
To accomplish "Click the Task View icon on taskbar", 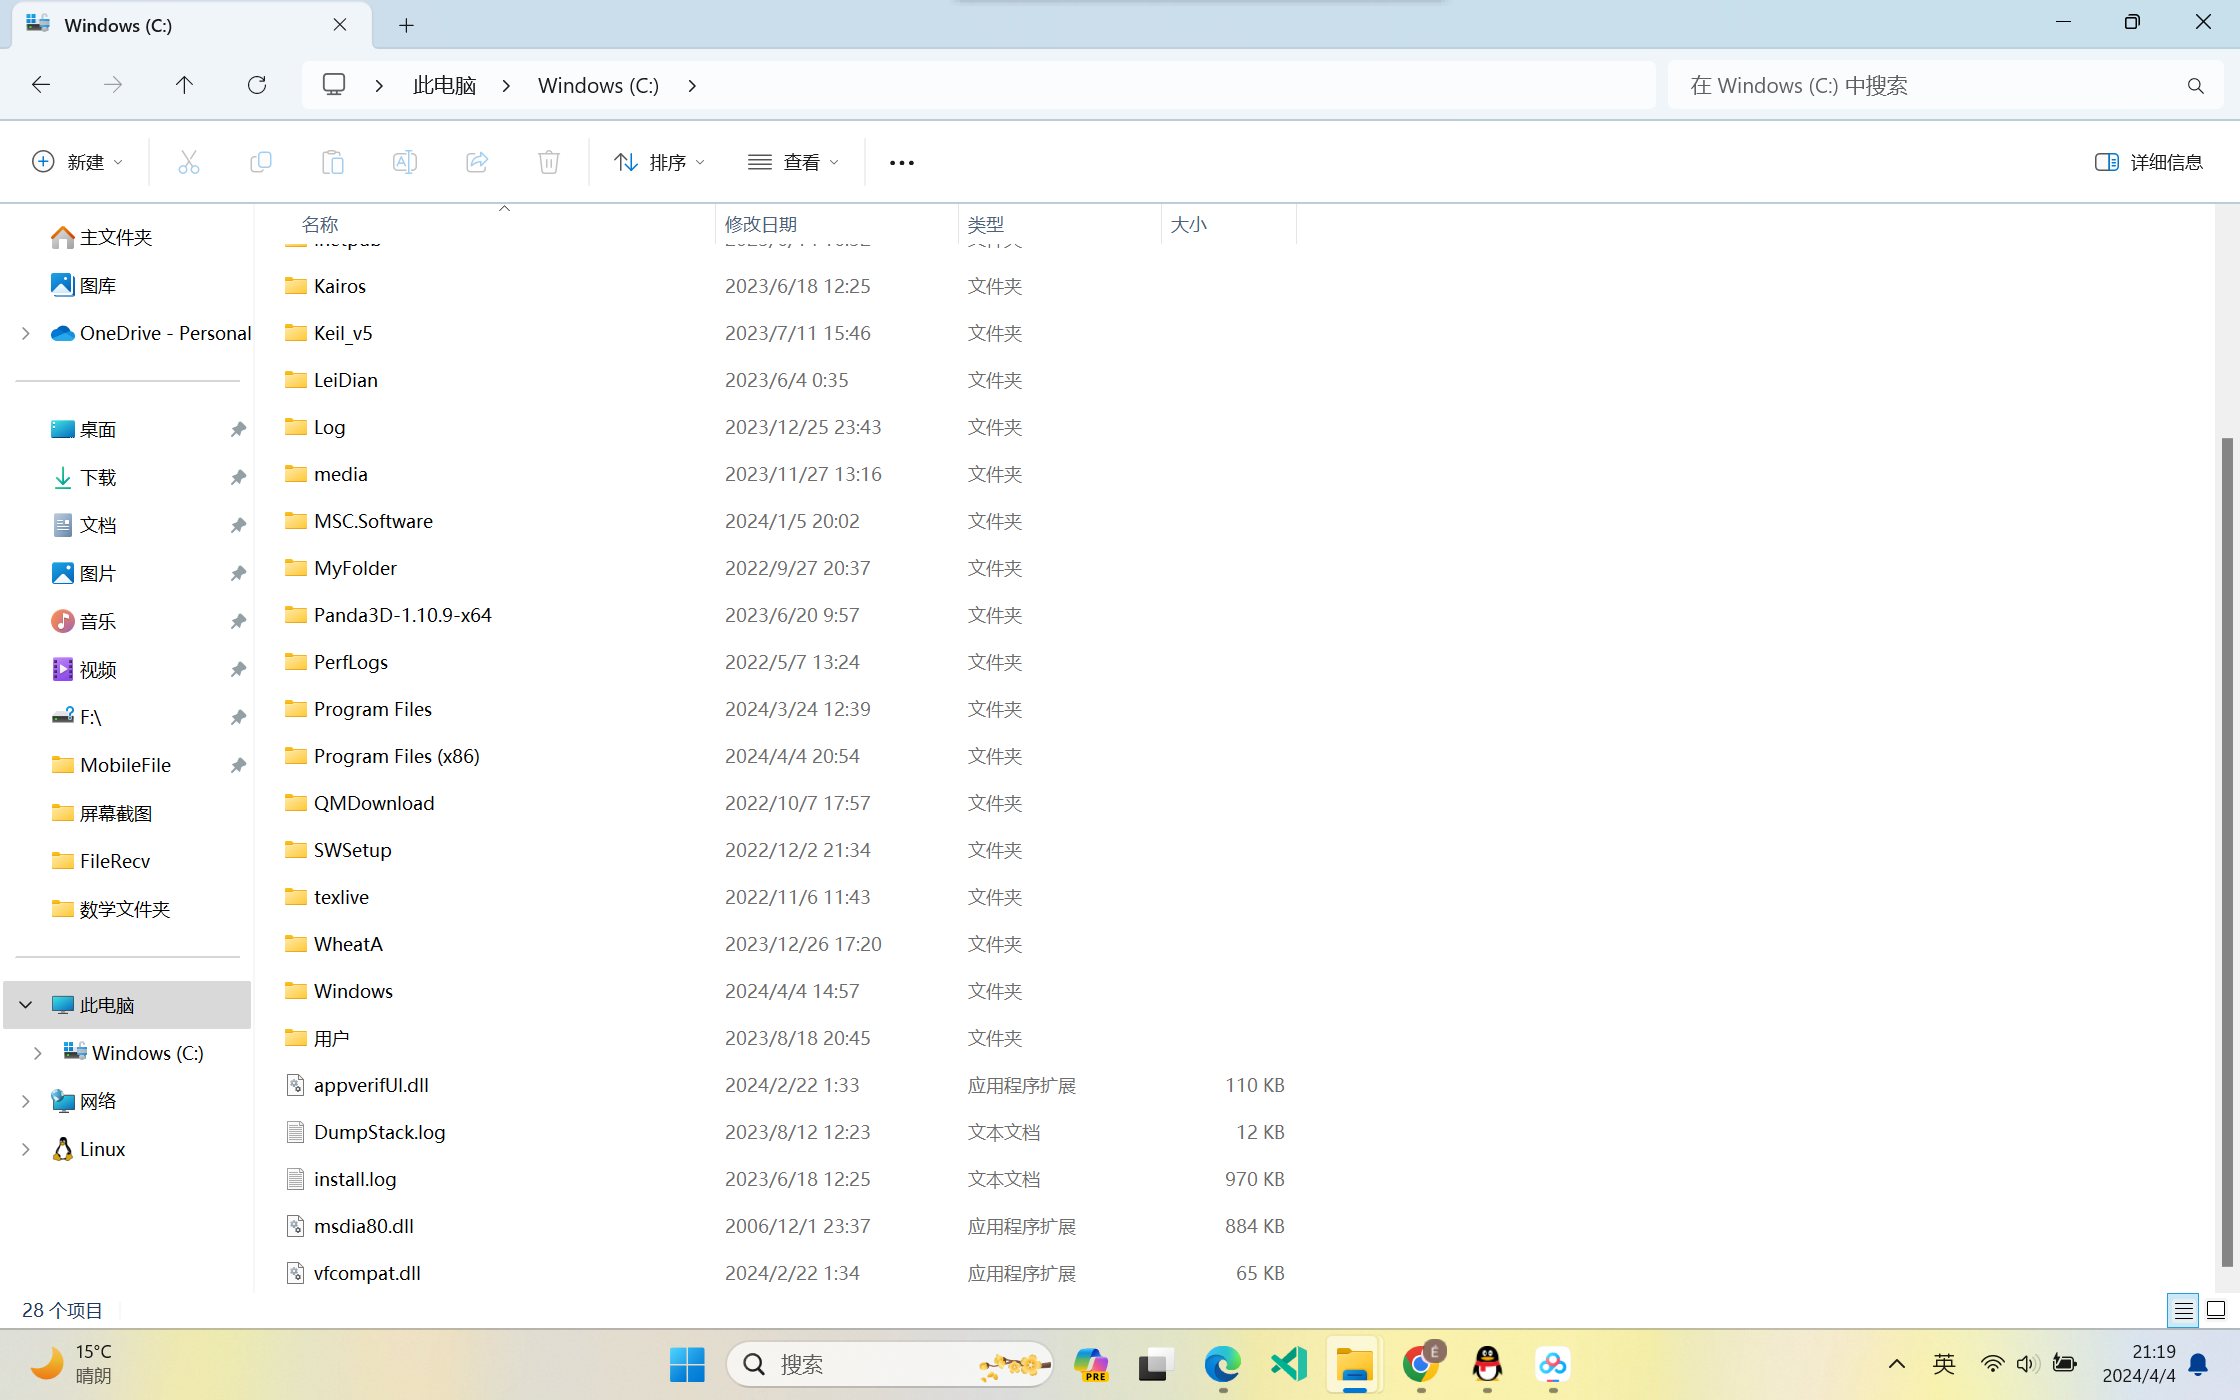I will [x=1156, y=1365].
